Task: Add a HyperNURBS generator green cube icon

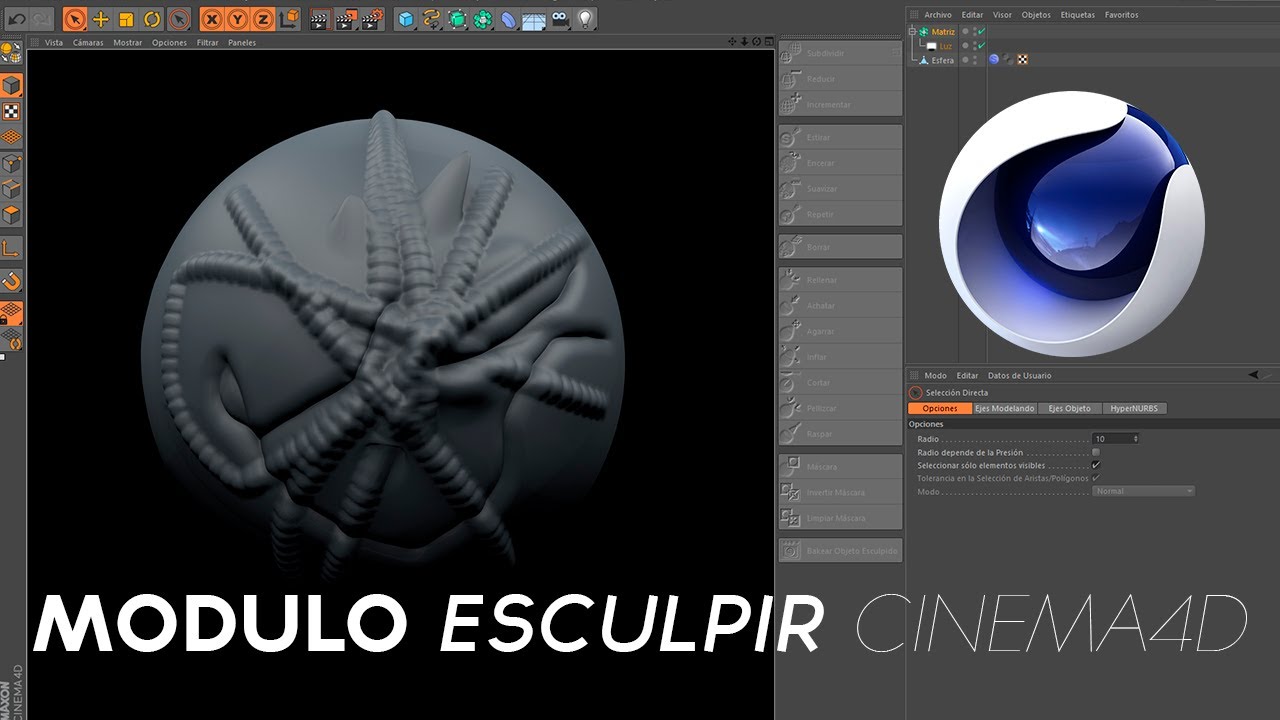Action: (x=457, y=18)
